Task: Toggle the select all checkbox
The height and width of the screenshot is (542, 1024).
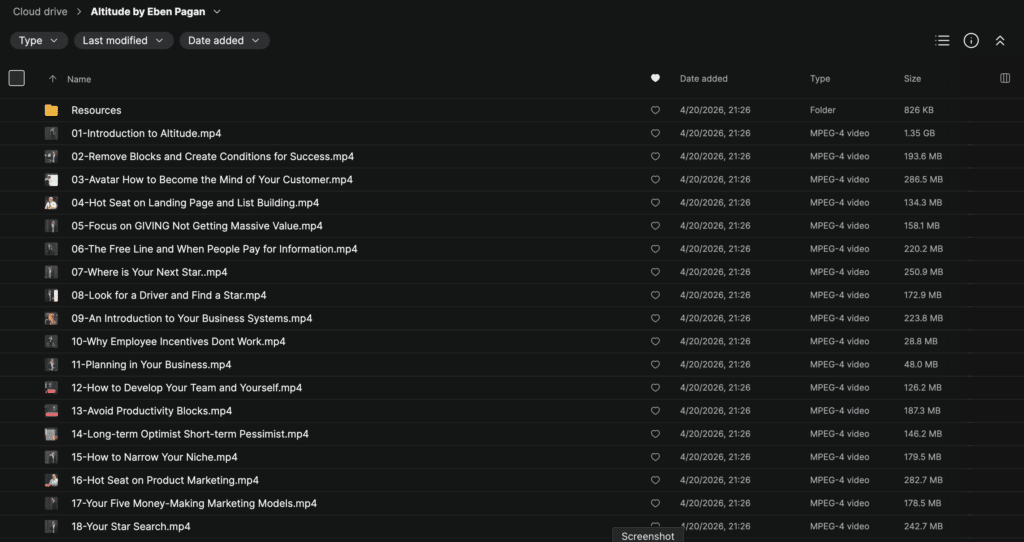Action: click(x=17, y=78)
